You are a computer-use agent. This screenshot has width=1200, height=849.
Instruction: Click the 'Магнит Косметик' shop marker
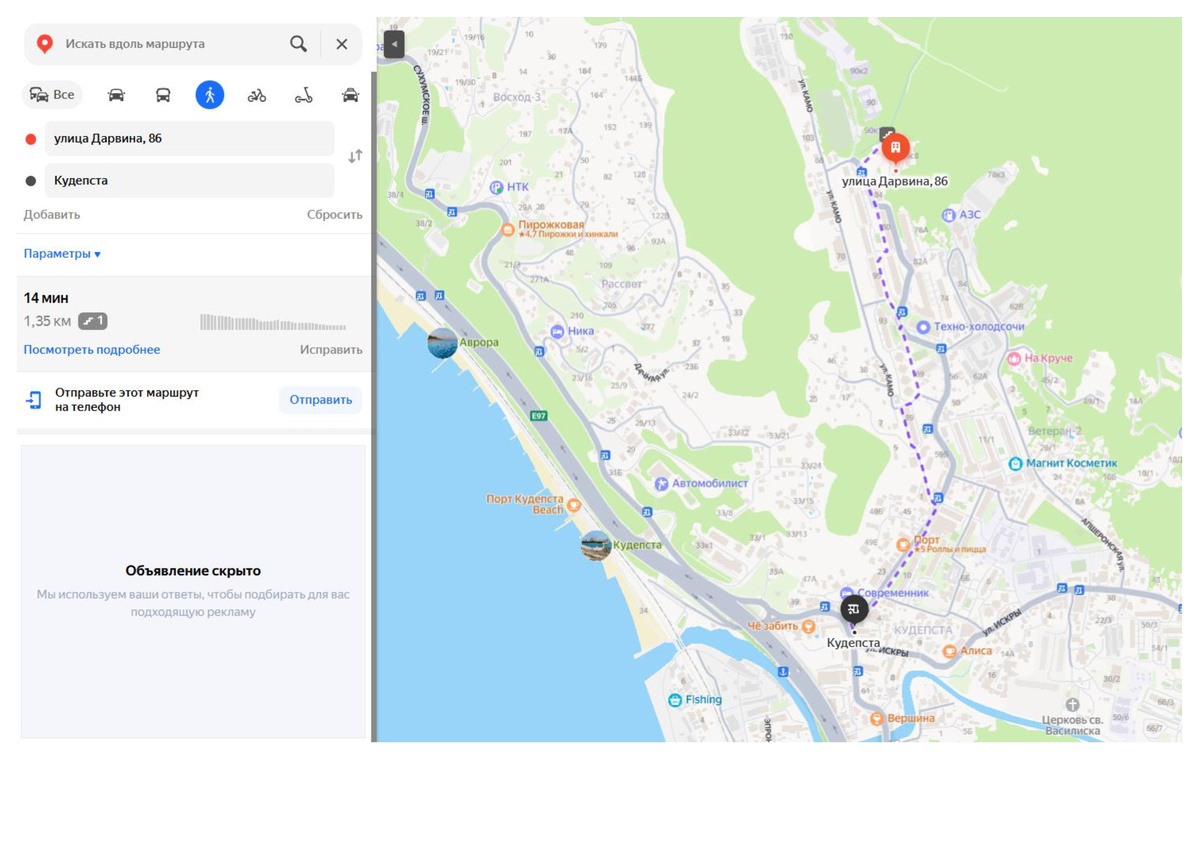[x=1015, y=464]
